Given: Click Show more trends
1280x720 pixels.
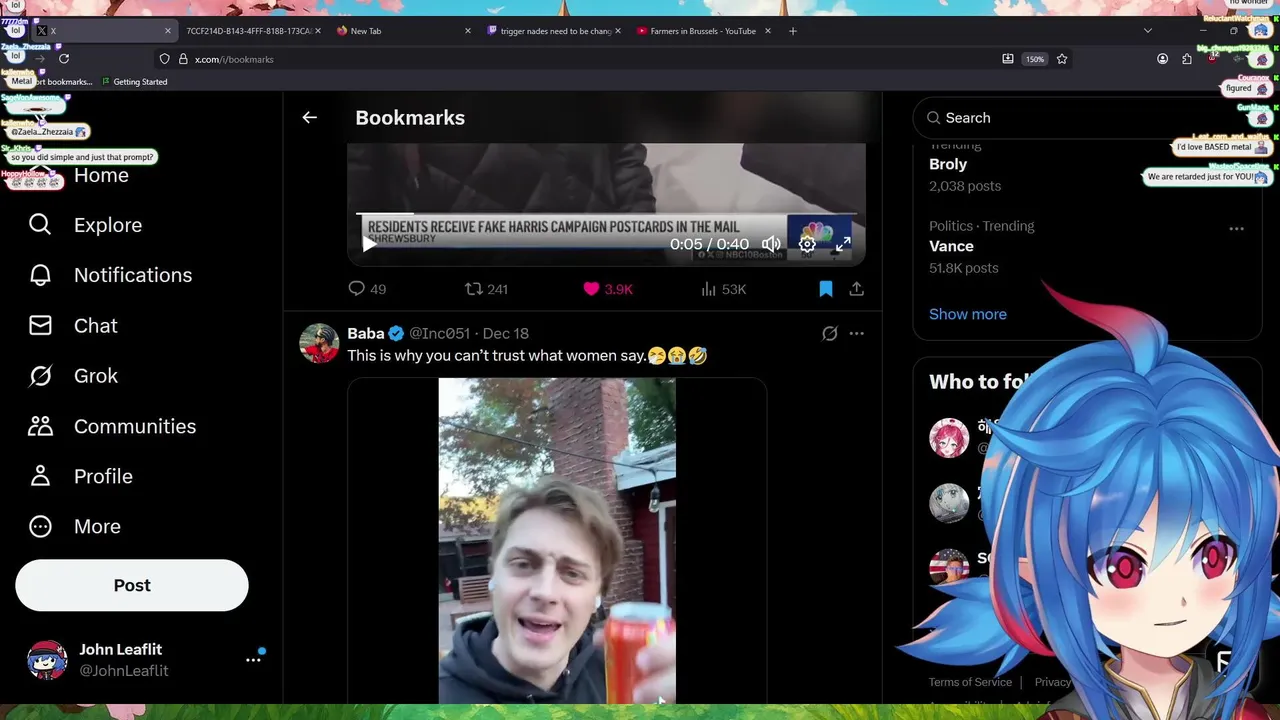Looking at the screenshot, I should pyautogui.click(x=968, y=314).
